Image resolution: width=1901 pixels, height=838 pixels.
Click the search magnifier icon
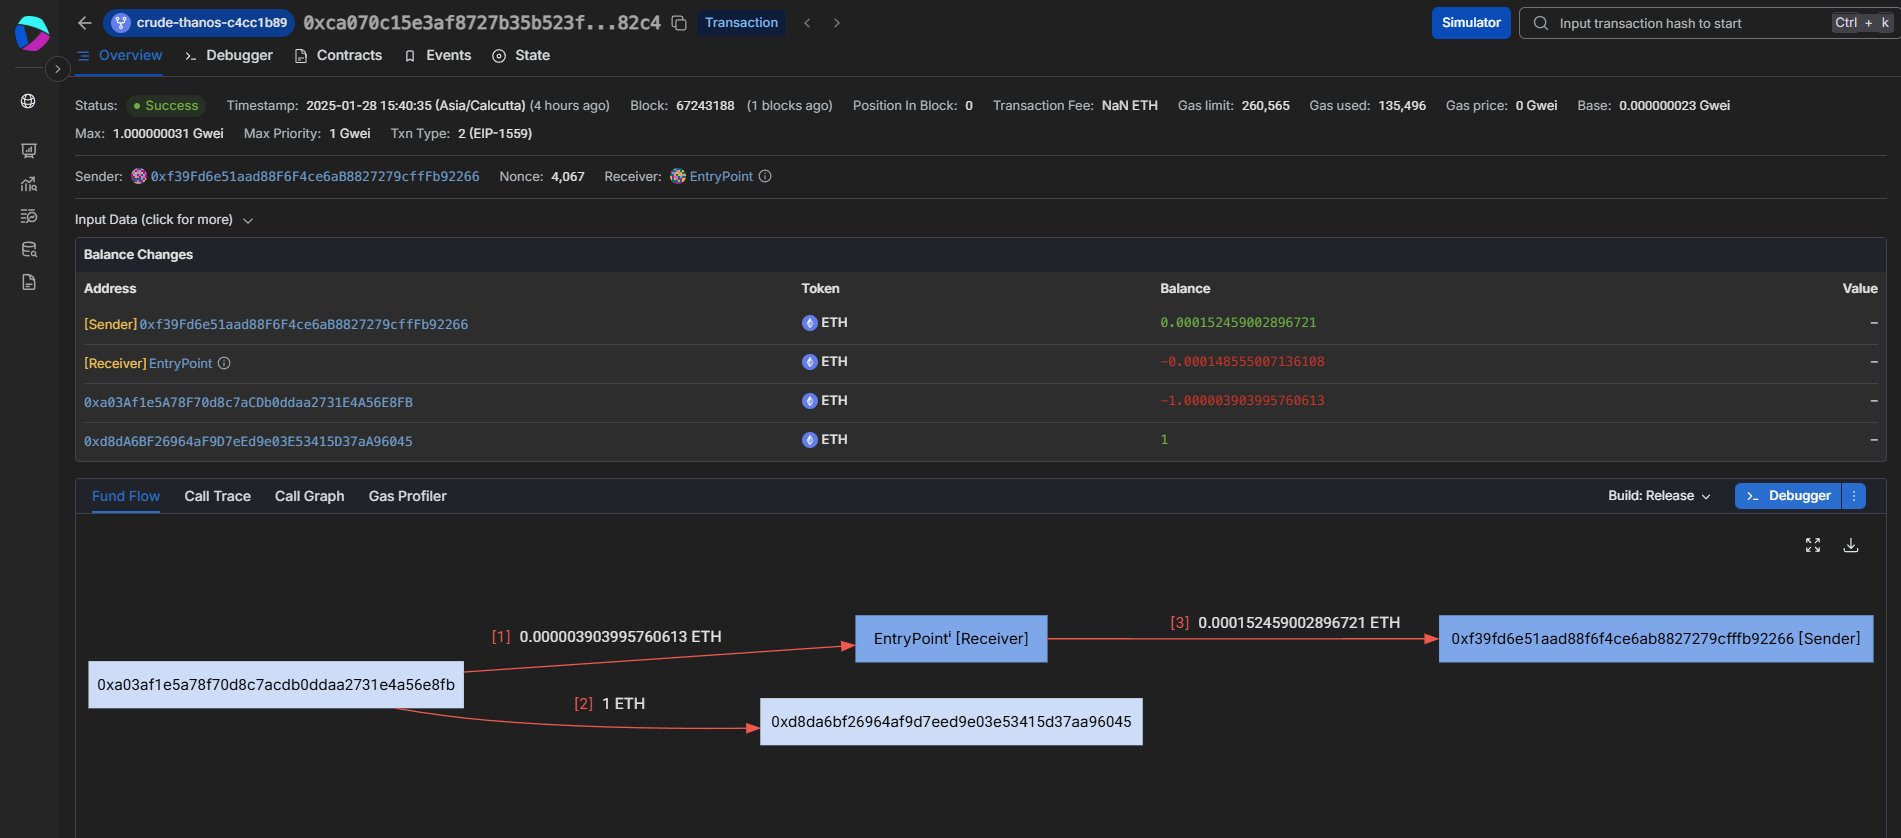click(1541, 23)
